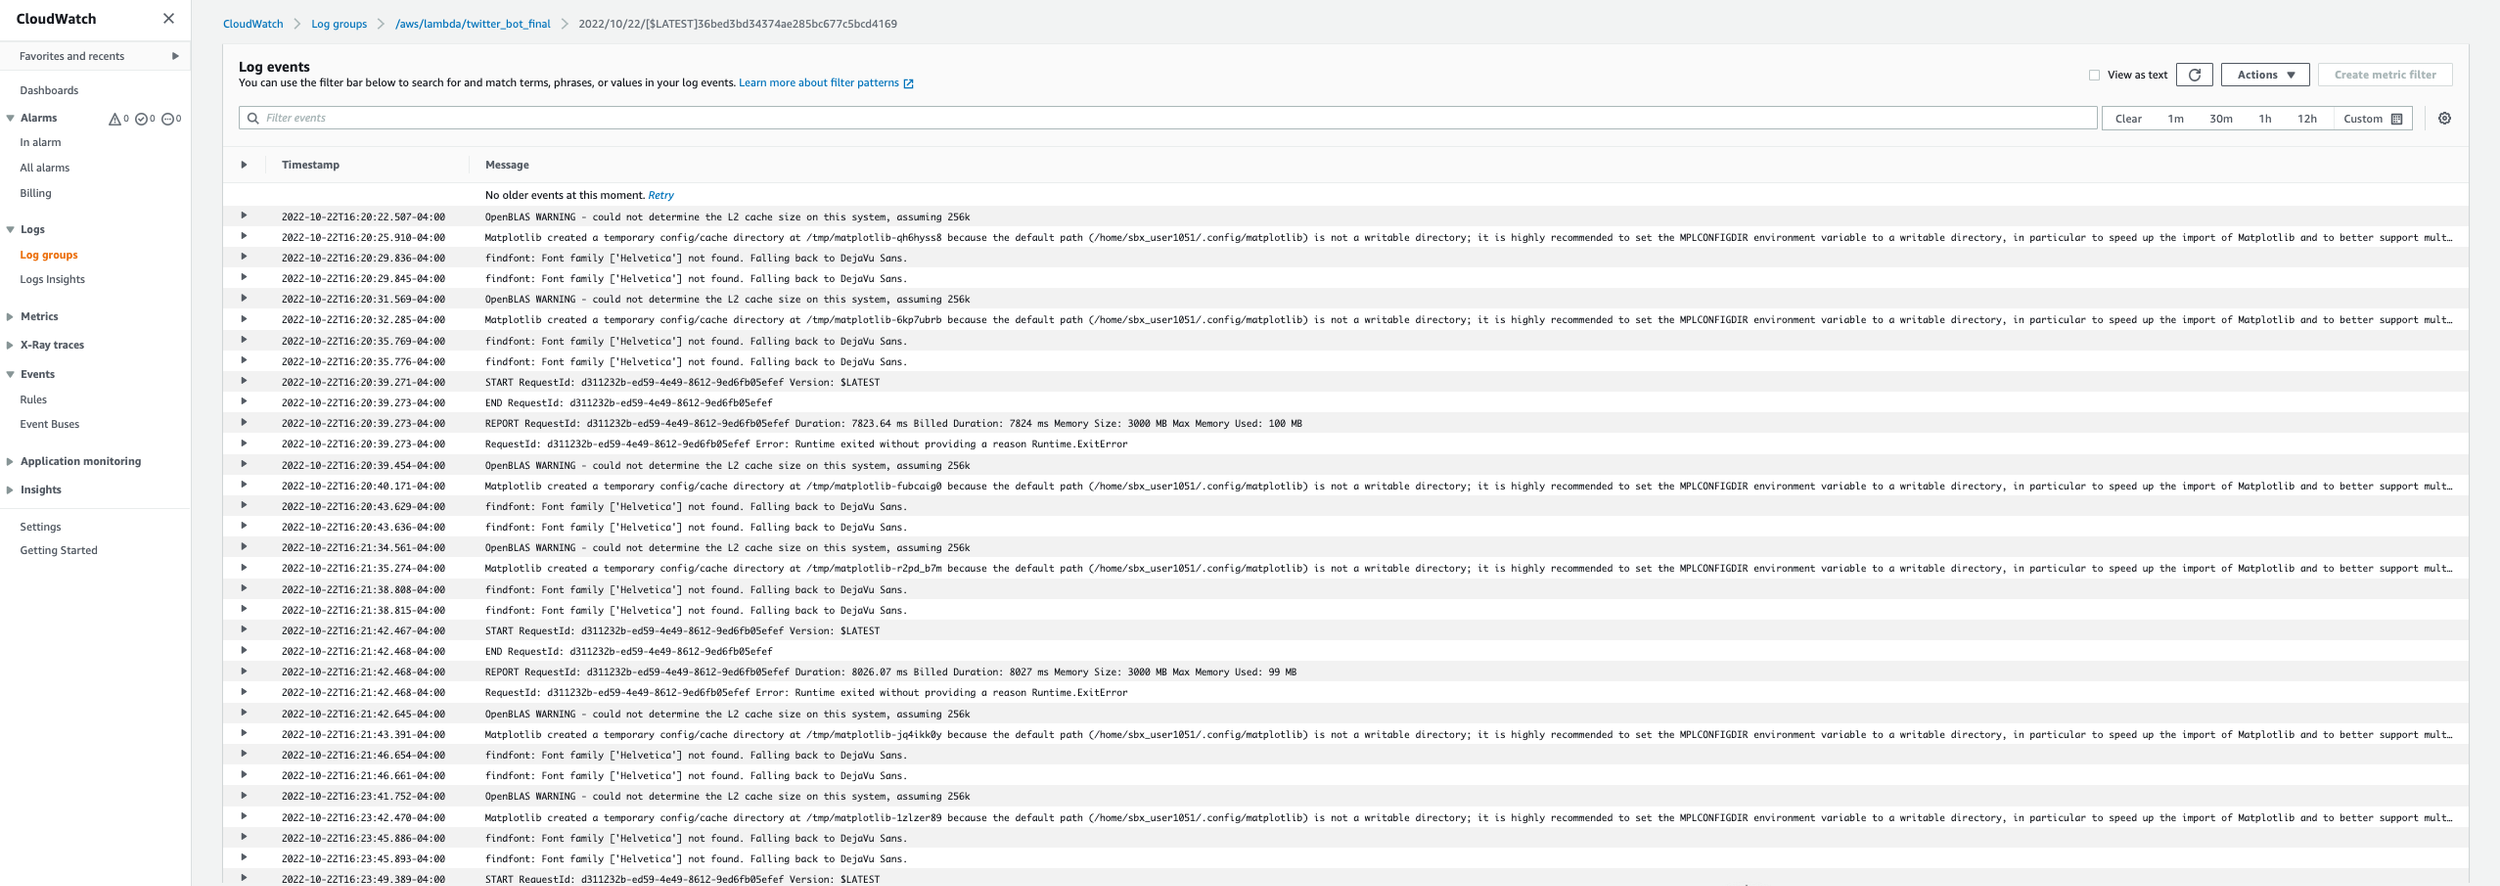Open Billing in the sidebar
Image resolution: width=2500 pixels, height=886 pixels.
click(x=35, y=194)
